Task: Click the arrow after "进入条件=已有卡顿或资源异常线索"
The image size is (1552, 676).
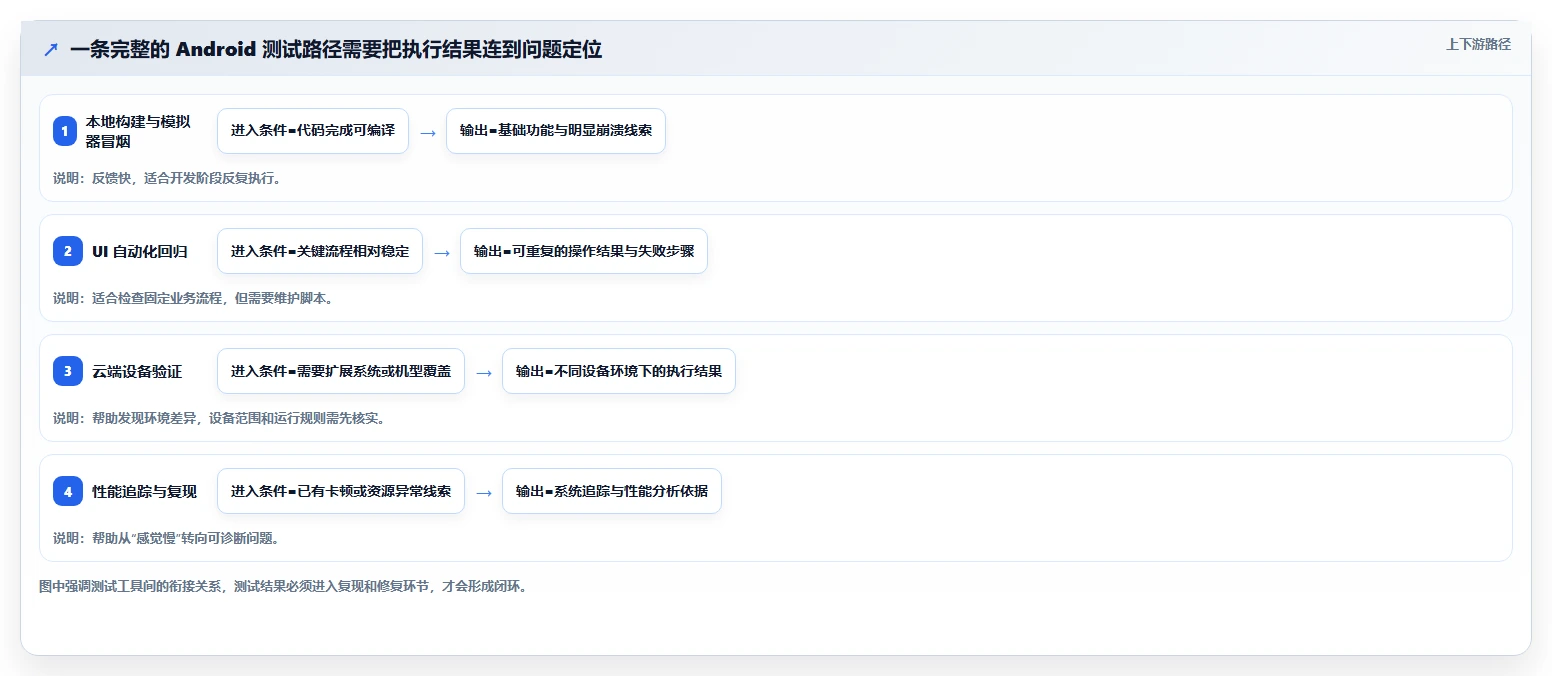Action: (x=484, y=492)
